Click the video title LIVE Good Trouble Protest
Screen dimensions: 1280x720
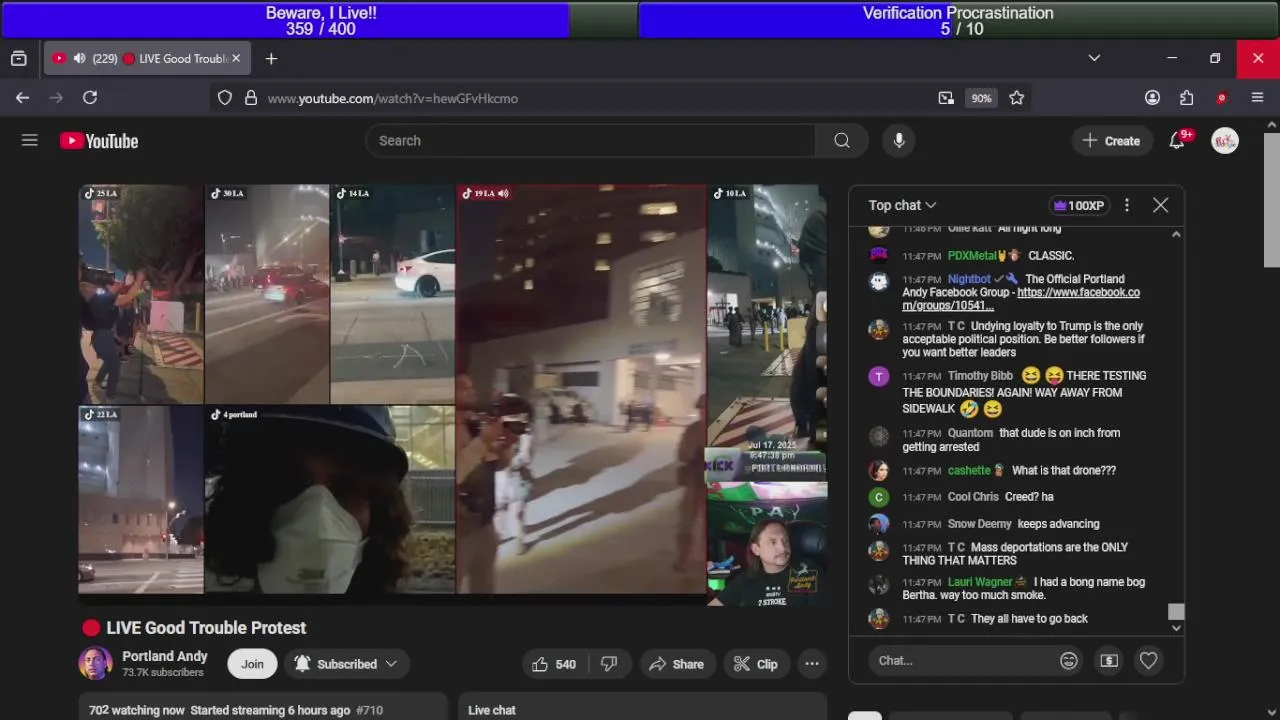pyautogui.click(x=206, y=628)
